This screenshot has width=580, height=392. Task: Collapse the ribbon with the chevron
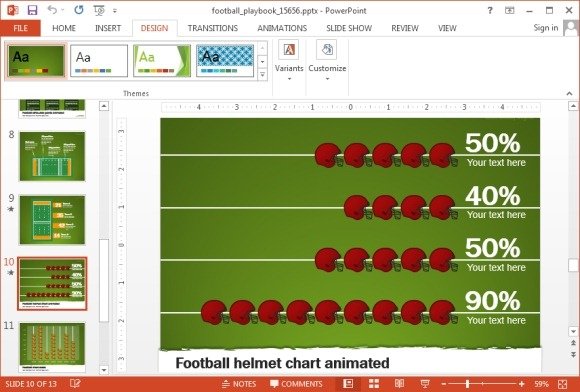(570, 93)
